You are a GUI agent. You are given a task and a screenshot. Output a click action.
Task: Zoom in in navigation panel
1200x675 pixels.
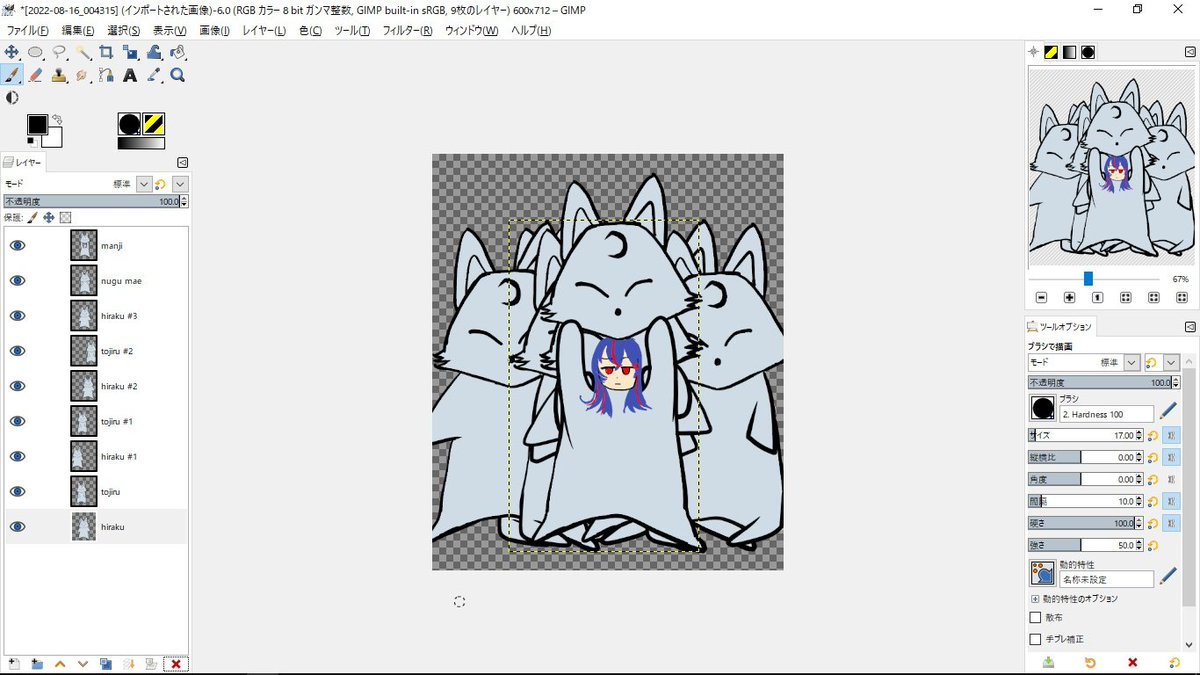click(1069, 298)
